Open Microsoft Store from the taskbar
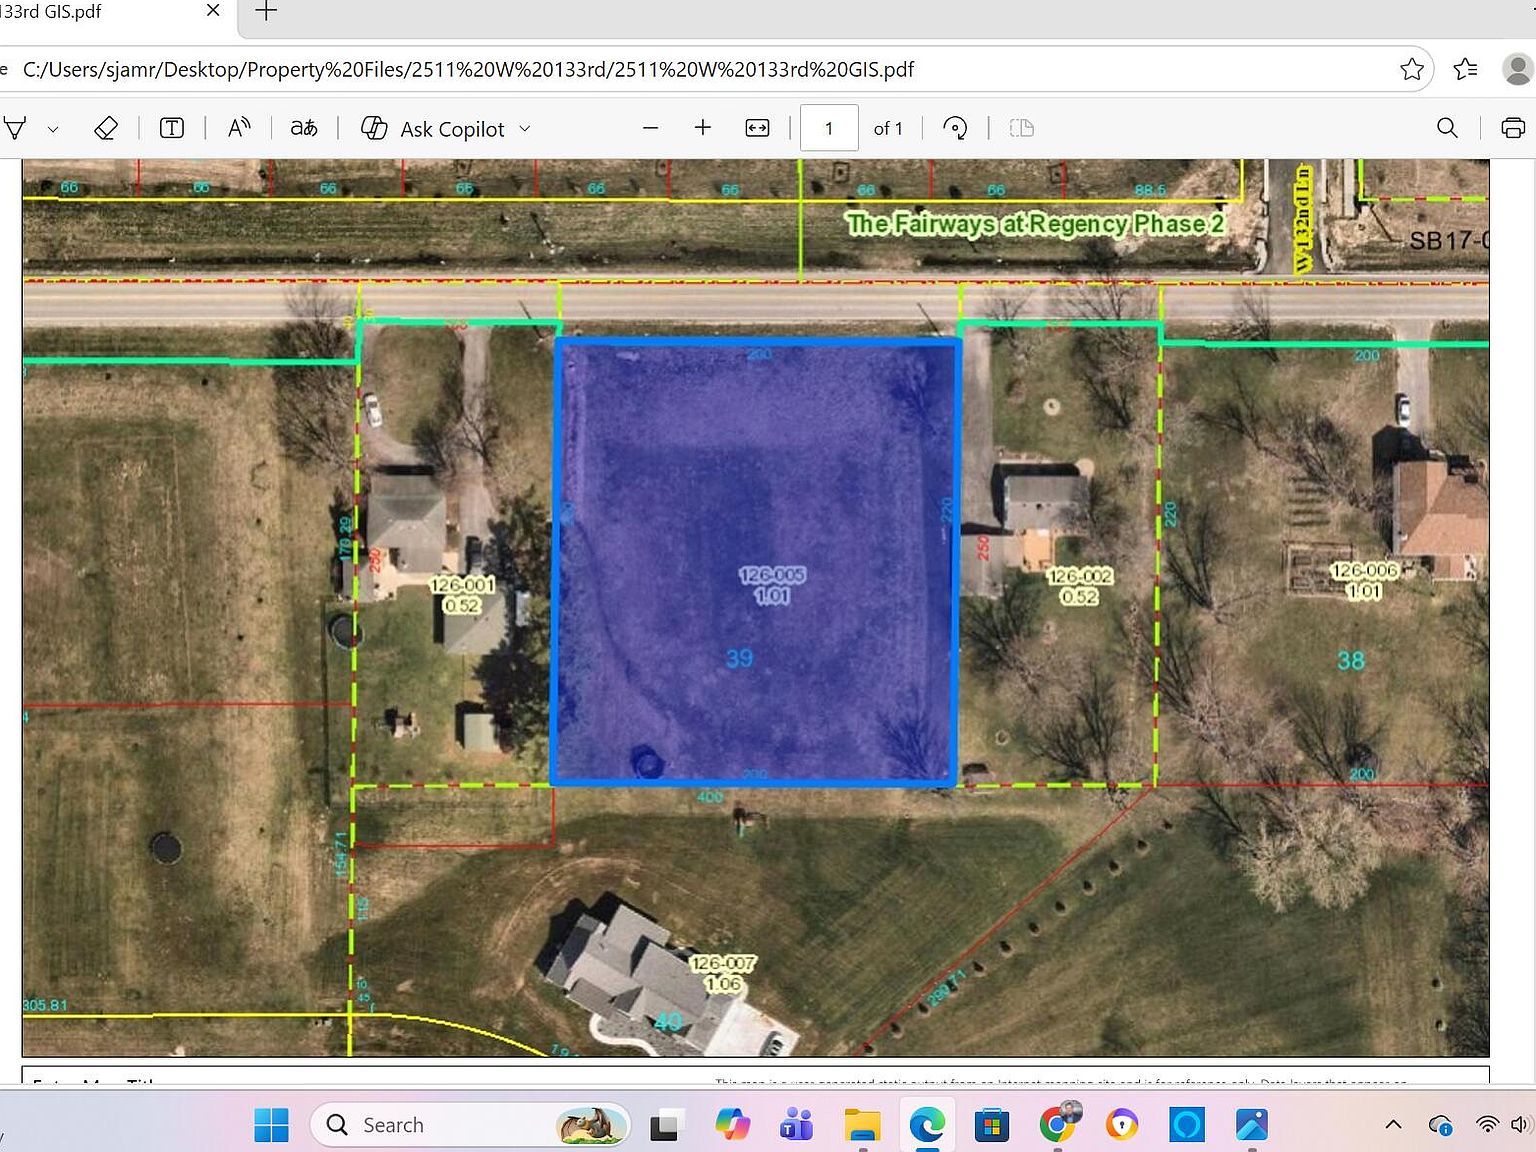 992,1125
